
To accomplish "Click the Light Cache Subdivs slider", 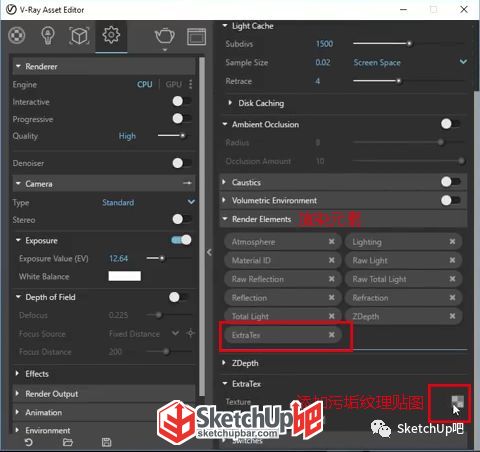I will [408, 43].
